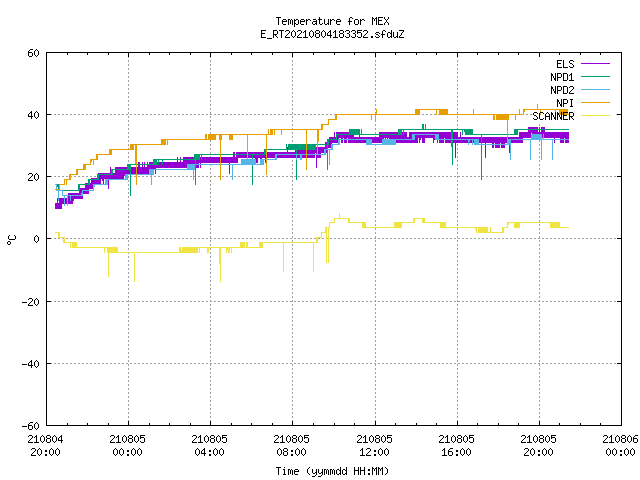Click the purple ELS legend line sample
The width and height of the screenshot is (640, 480).
coord(595,64)
